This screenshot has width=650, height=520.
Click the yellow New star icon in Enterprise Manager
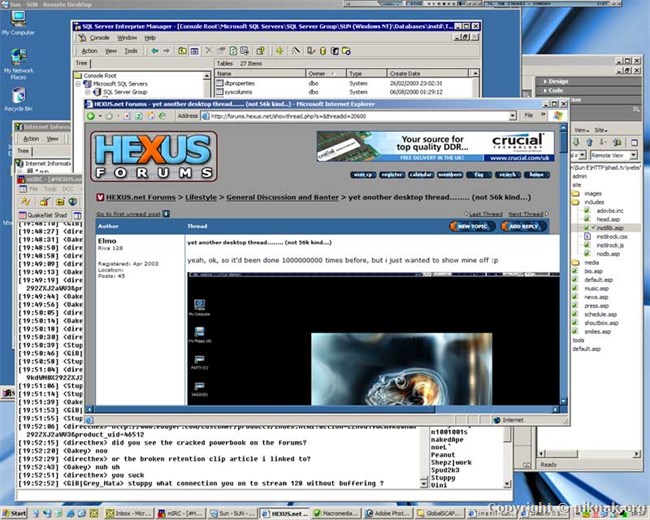(x=279, y=51)
